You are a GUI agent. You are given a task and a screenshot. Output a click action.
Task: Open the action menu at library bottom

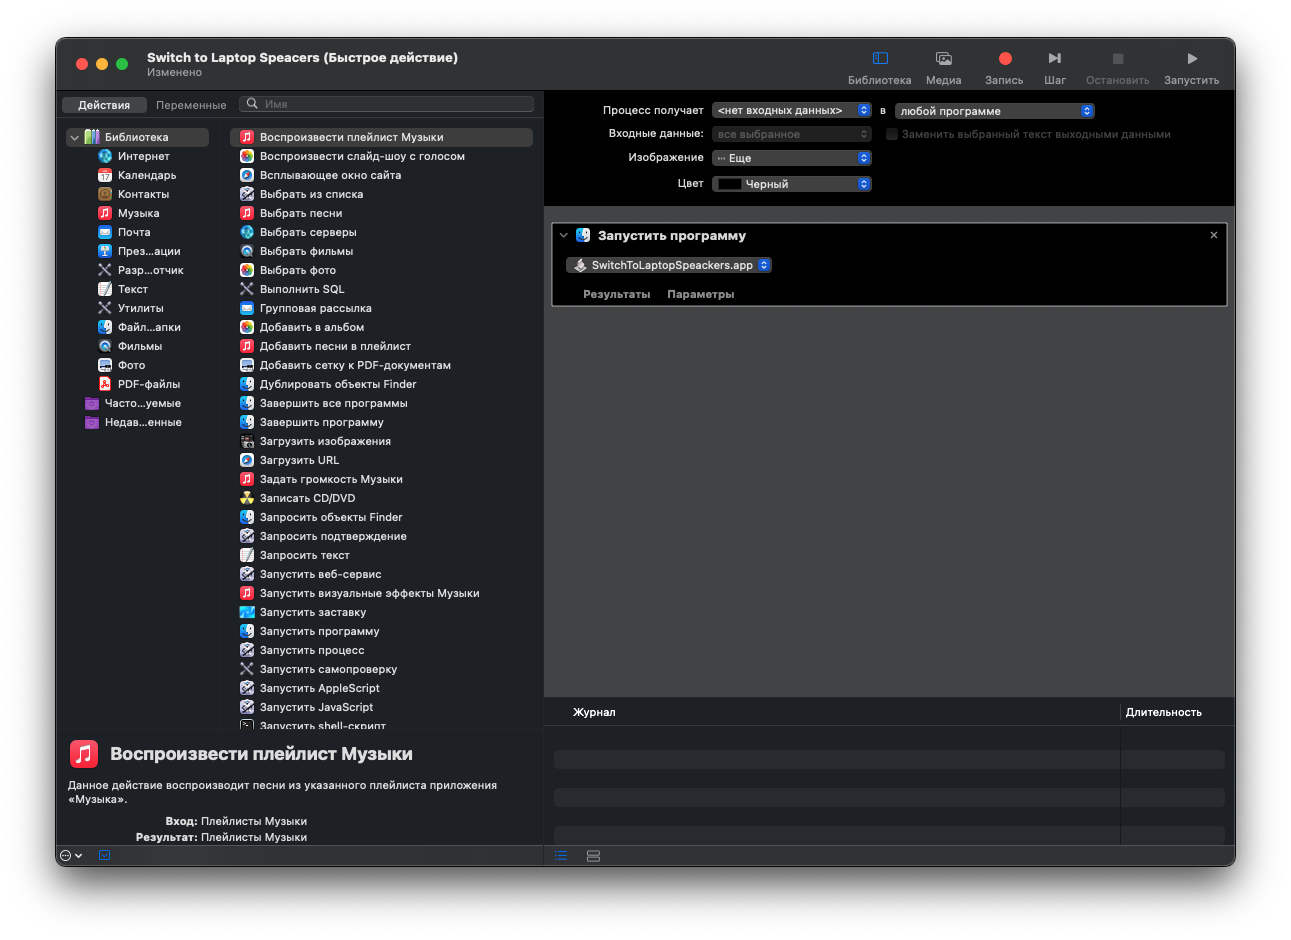pyautogui.click(x=71, y=856)
